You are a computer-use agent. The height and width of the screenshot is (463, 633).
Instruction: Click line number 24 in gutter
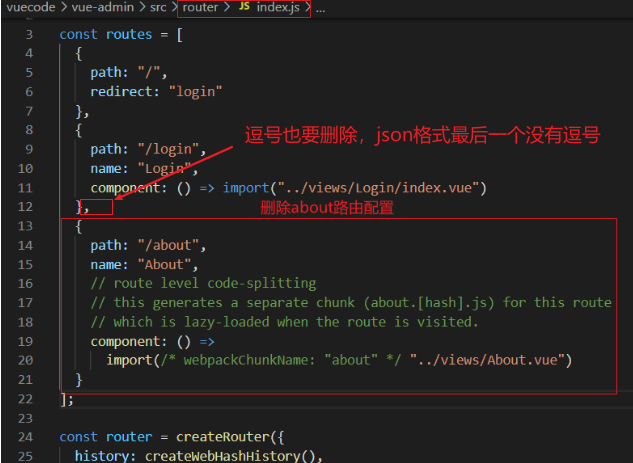[25, 437]
